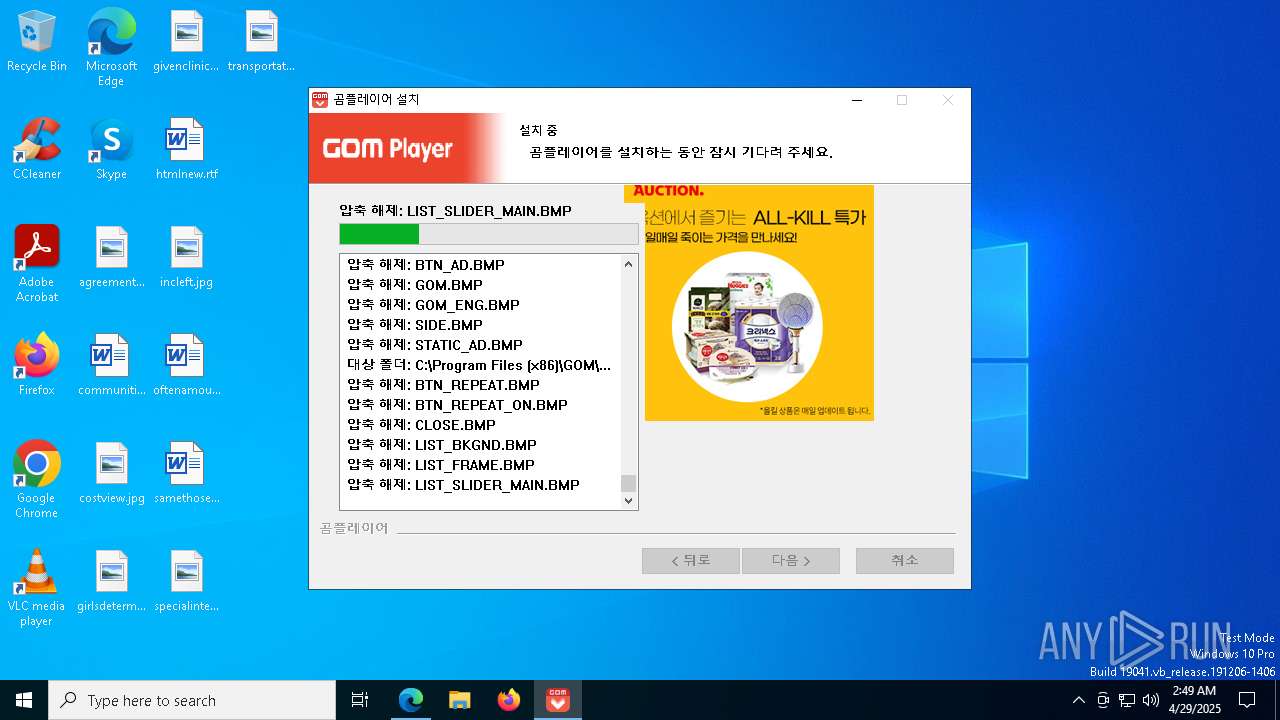
Task: Click the taskbar clock showing 2:49 AM
Action: [x=1194, y=700]
